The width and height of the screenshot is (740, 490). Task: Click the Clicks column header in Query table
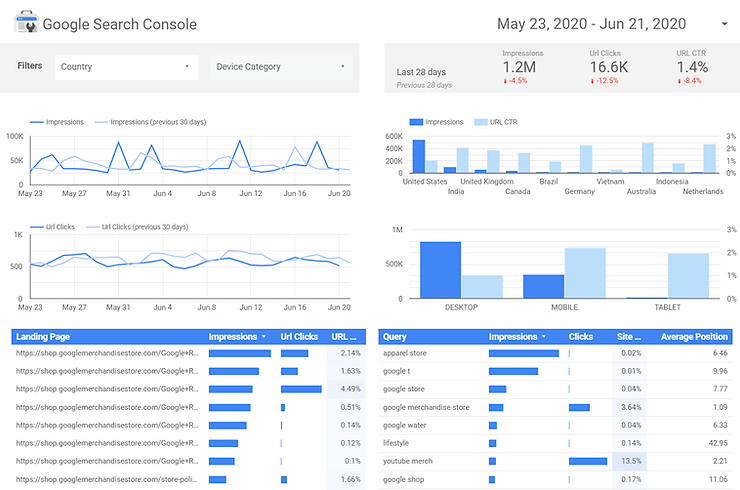pyautogui.click(x=580, y=337)
